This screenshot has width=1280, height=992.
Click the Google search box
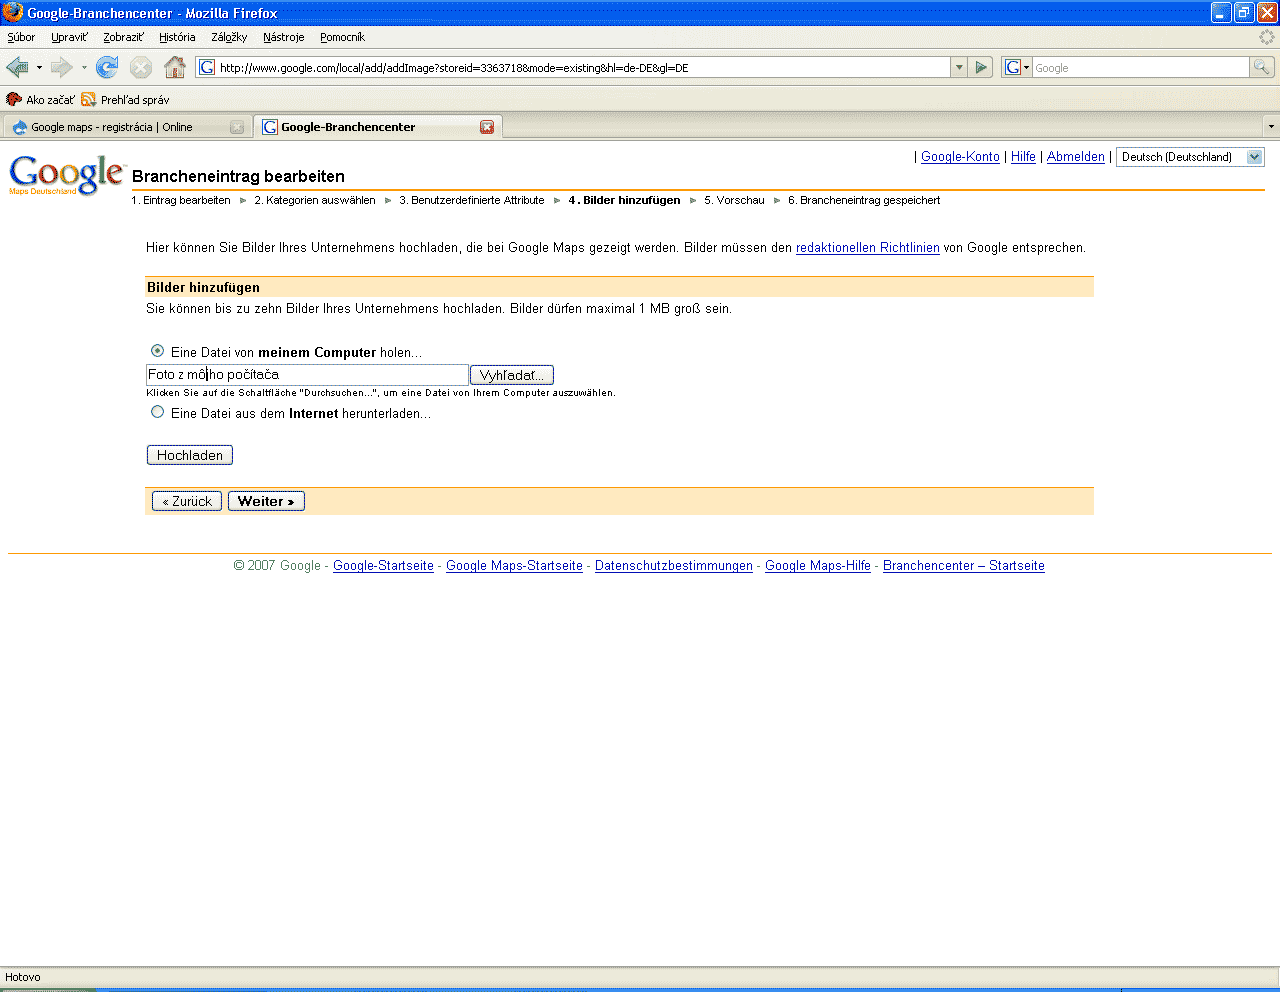click(1140, 67)
